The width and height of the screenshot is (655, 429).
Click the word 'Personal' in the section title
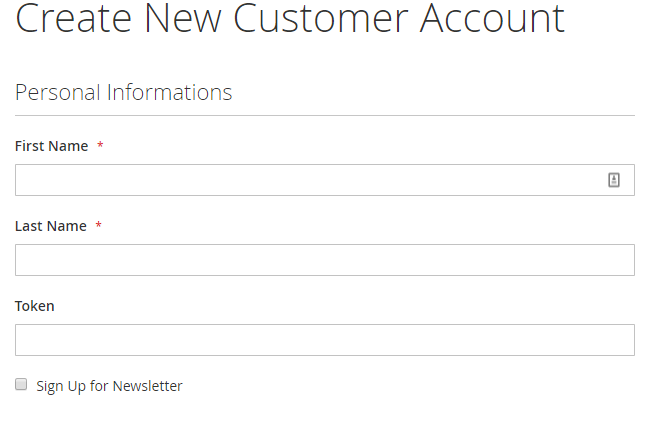pos(58,93)
